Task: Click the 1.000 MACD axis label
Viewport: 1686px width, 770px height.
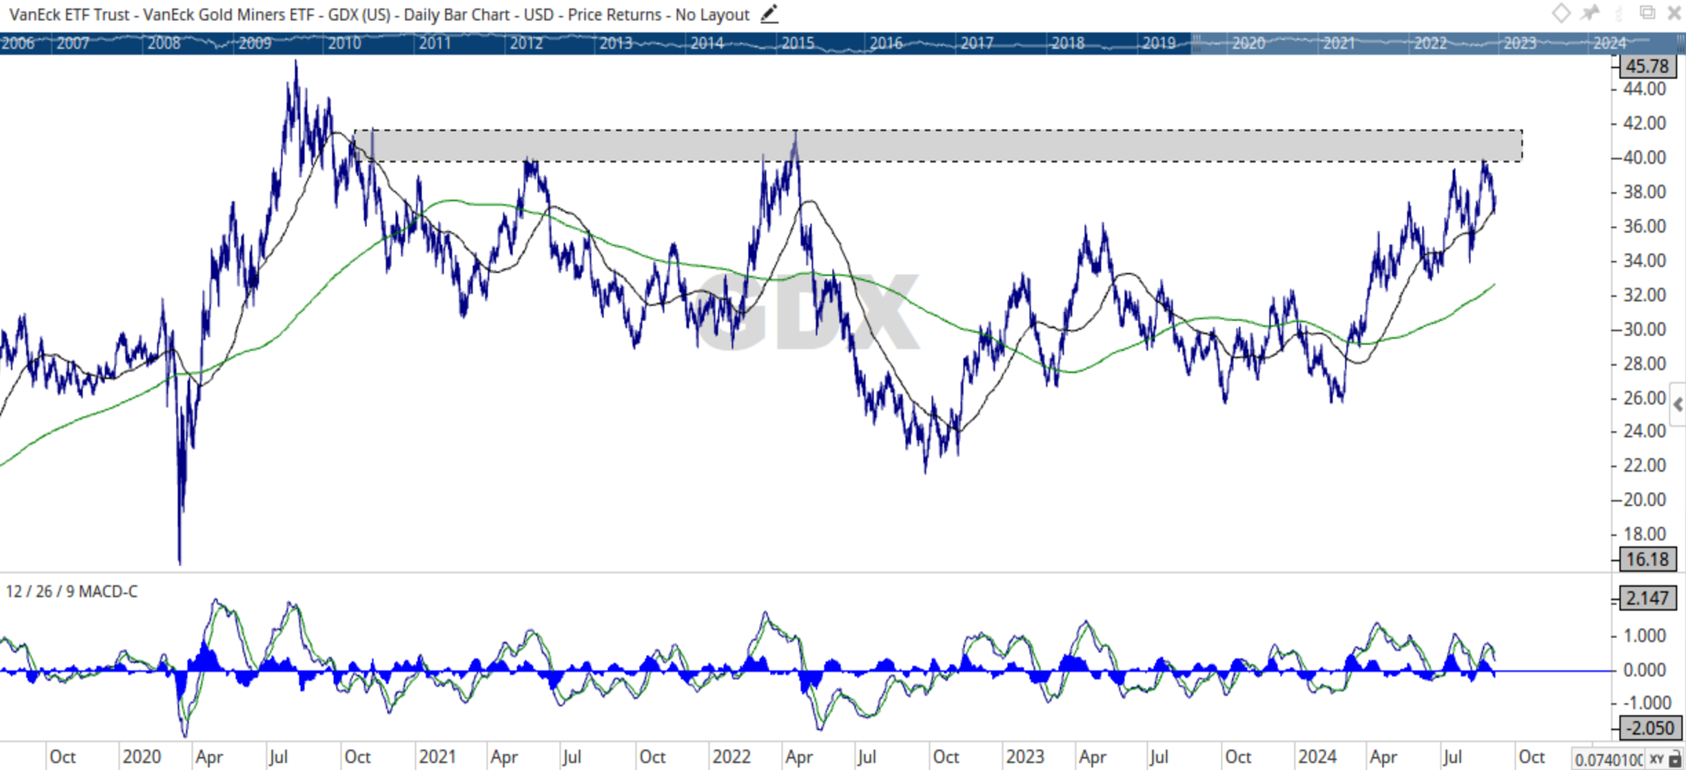Action: (1645, 635)
